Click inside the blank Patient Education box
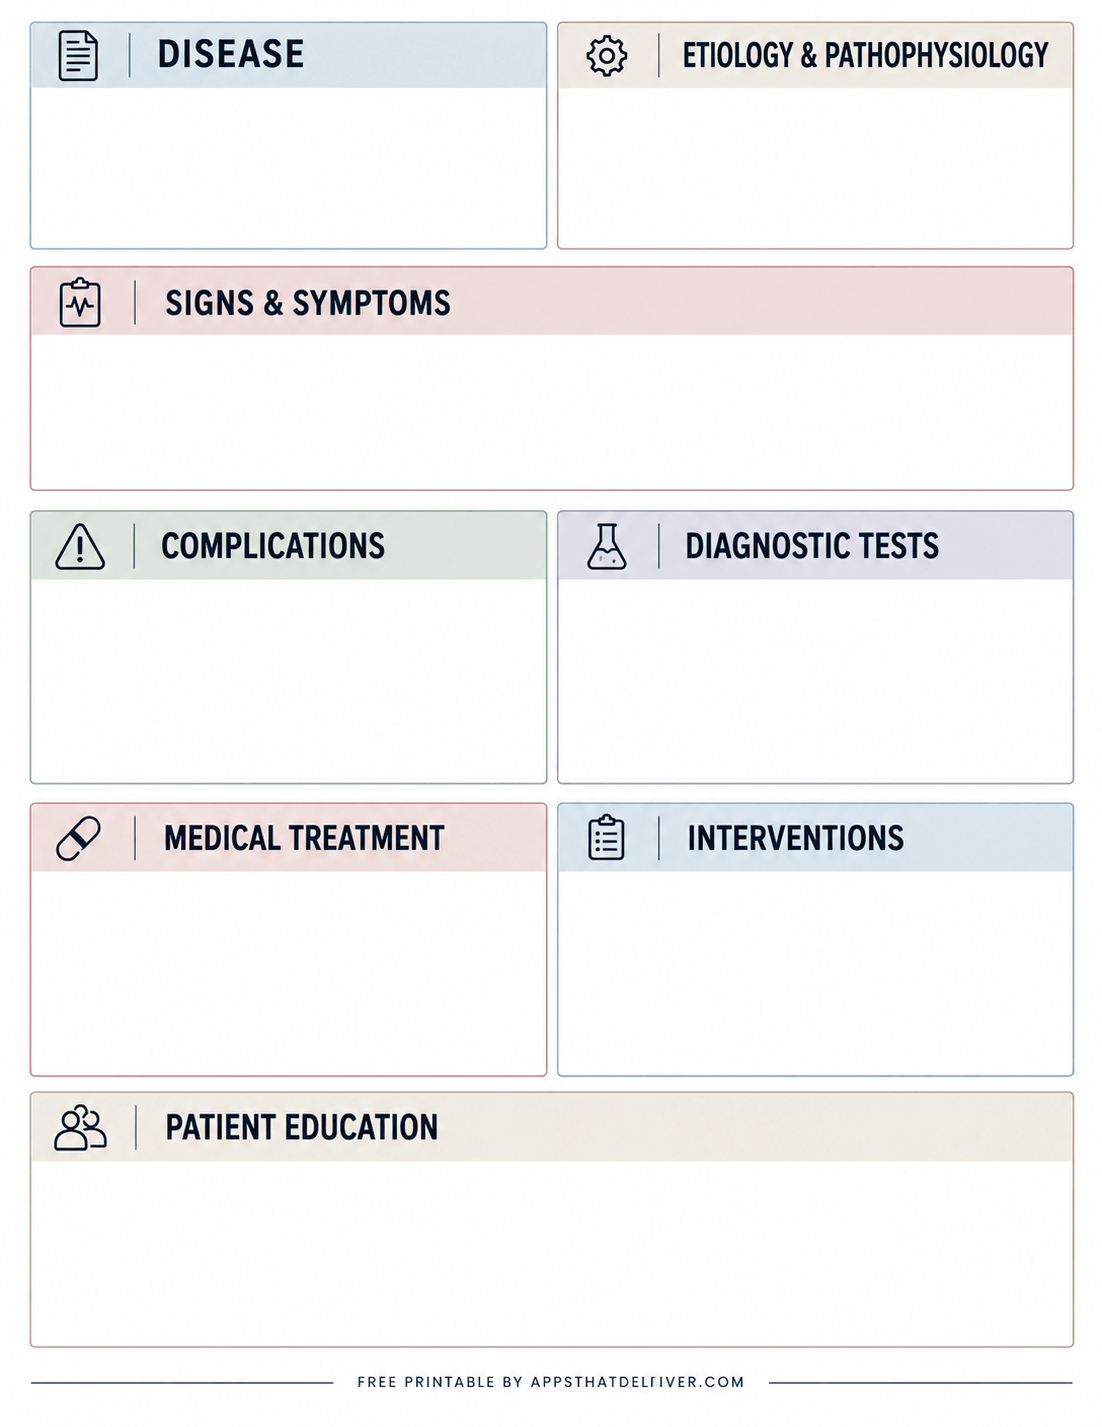1102x1427 pixels. click(x=552, y=1253)
